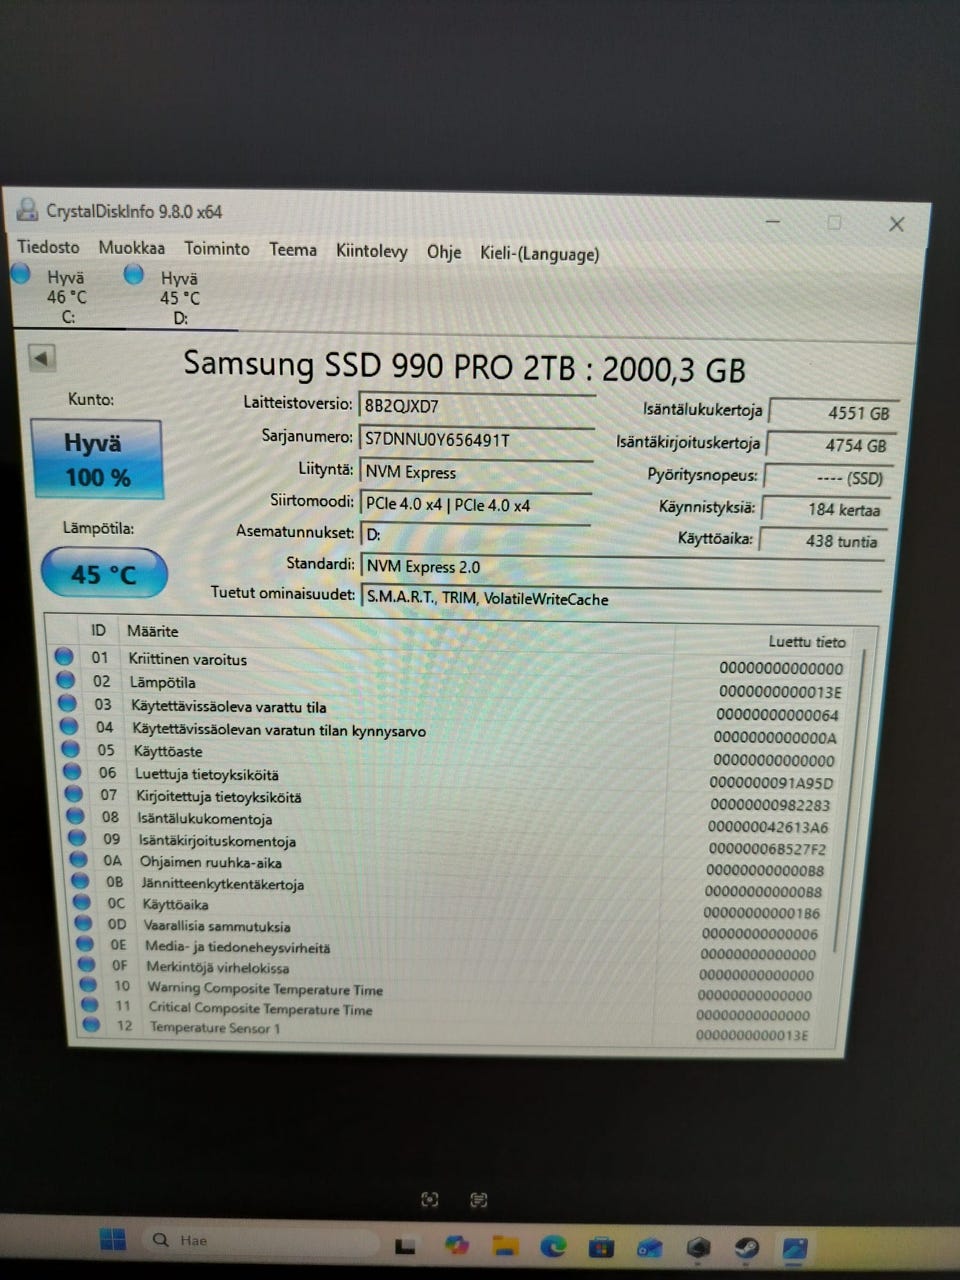The height and width of the screenshot is (1280, 960).
Task: Click the Hyvä 100 % health status button
Action: coord(96,459)
